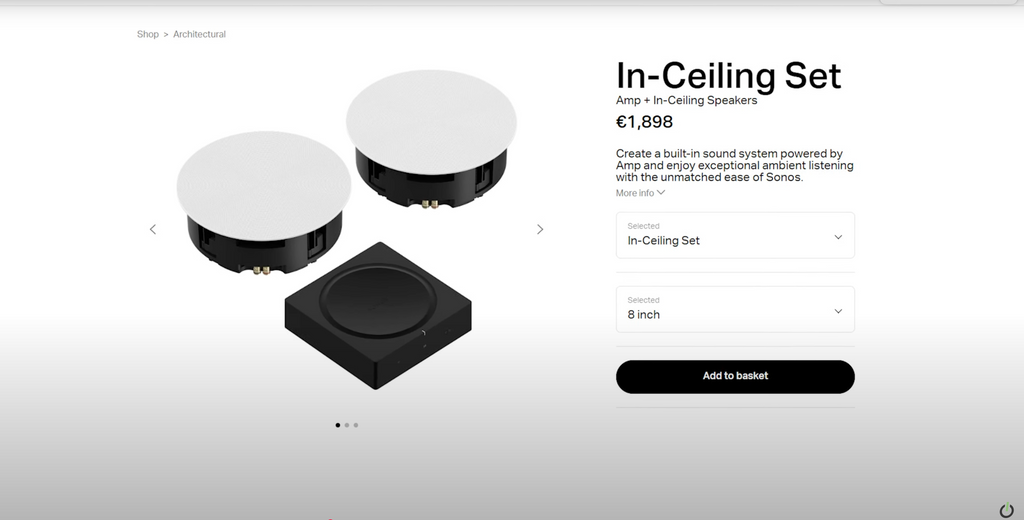Click the power logo icon in the corner
This screenshot has height=520, width=1024.
pyautogui.click(x=1007, y=510)
